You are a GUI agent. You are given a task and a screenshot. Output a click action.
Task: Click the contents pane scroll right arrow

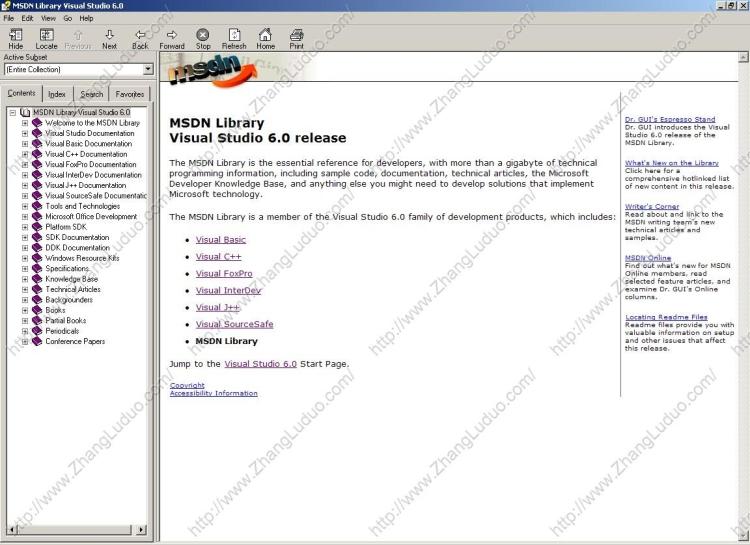pos(141,530)
